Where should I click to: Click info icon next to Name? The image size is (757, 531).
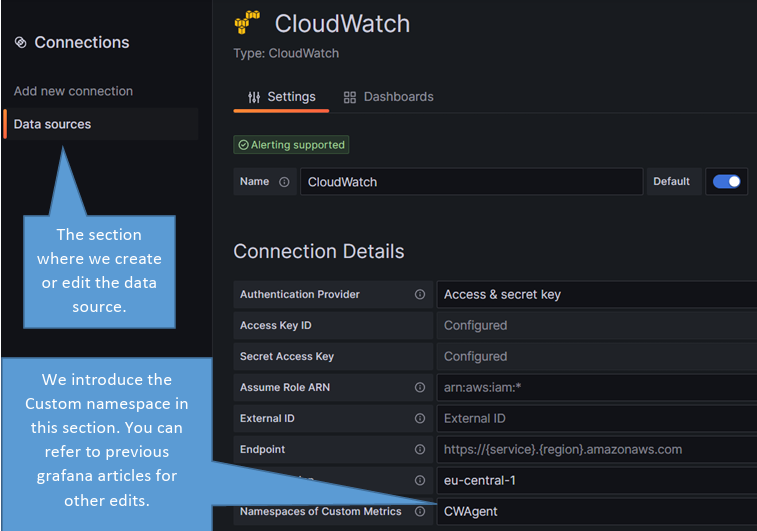(x=284, y=182)
